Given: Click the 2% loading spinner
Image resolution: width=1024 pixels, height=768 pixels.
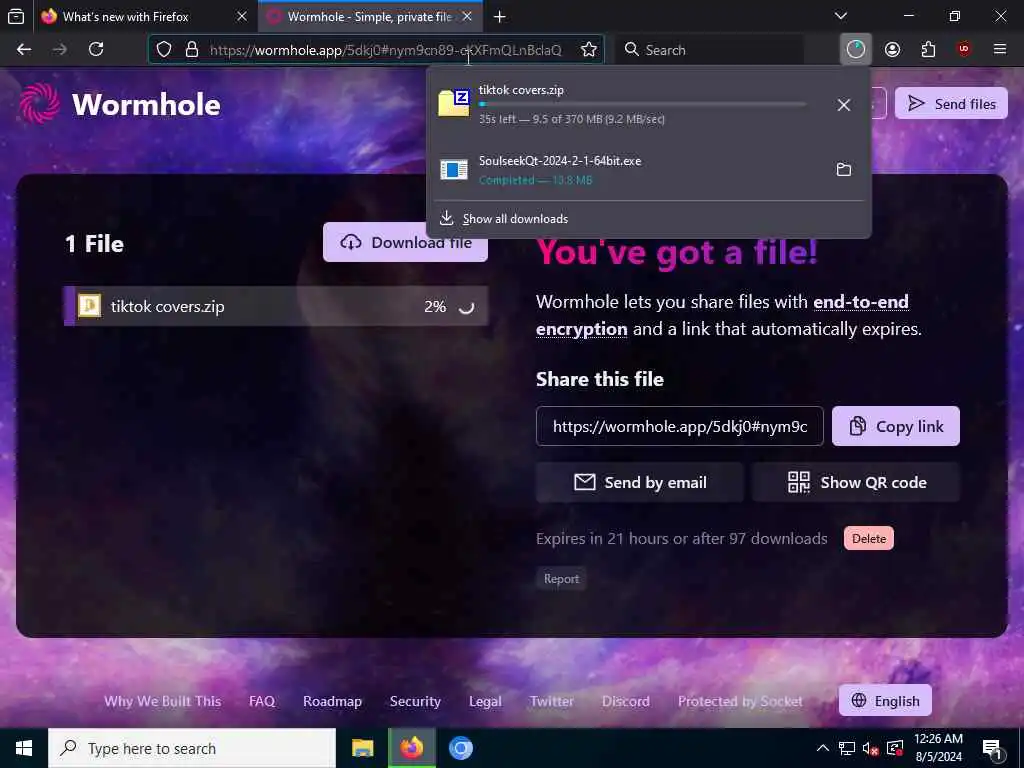Looking at the screenshot, I should [x=466, y=307].
